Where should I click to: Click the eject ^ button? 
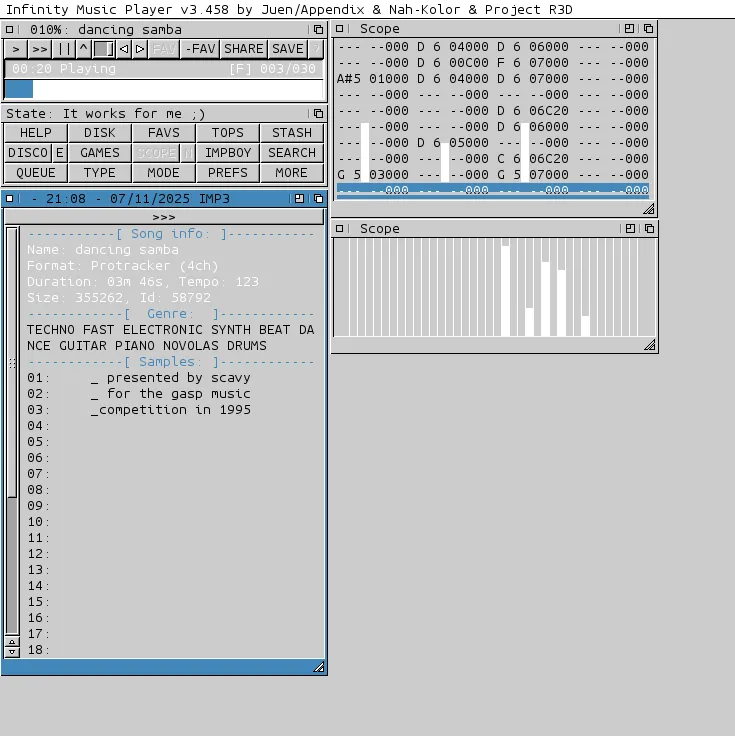click(84, 49)
